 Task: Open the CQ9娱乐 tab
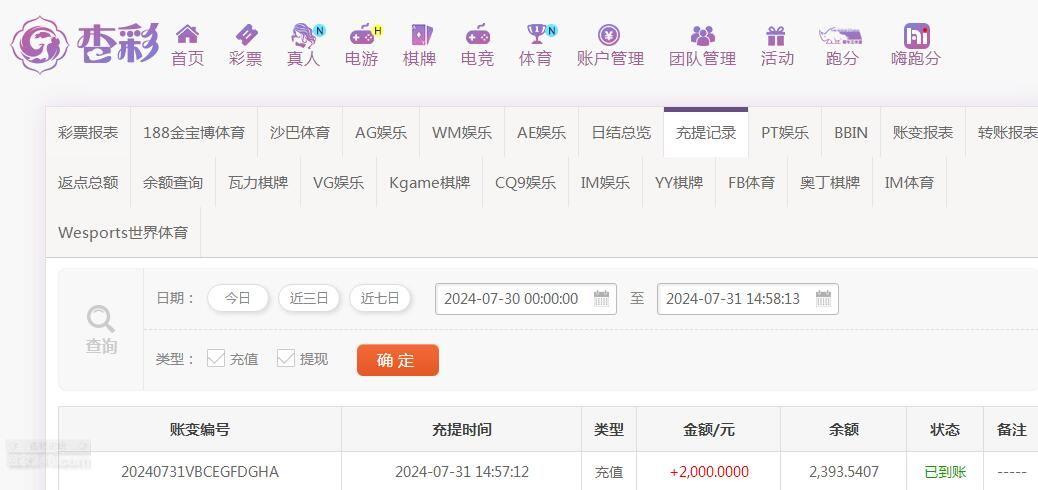526,183
